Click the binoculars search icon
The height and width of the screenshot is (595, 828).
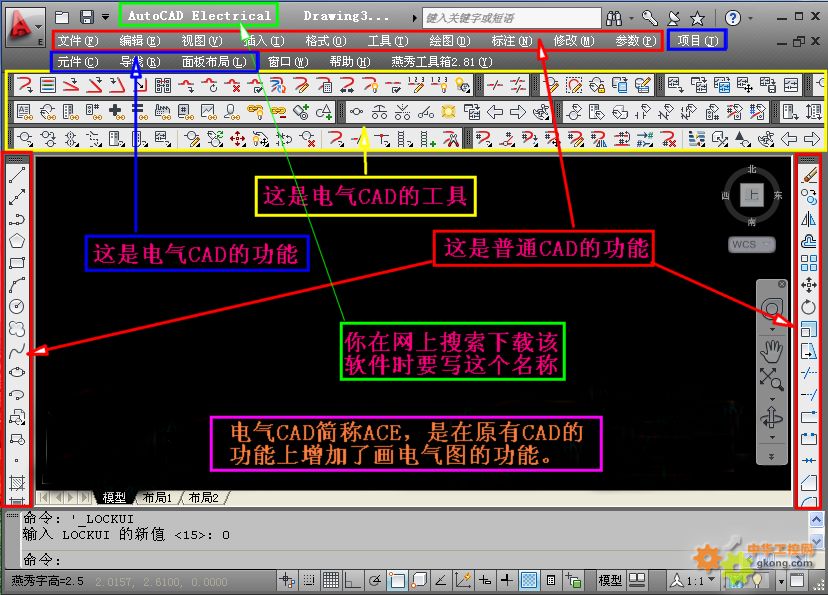click(614, 18)
